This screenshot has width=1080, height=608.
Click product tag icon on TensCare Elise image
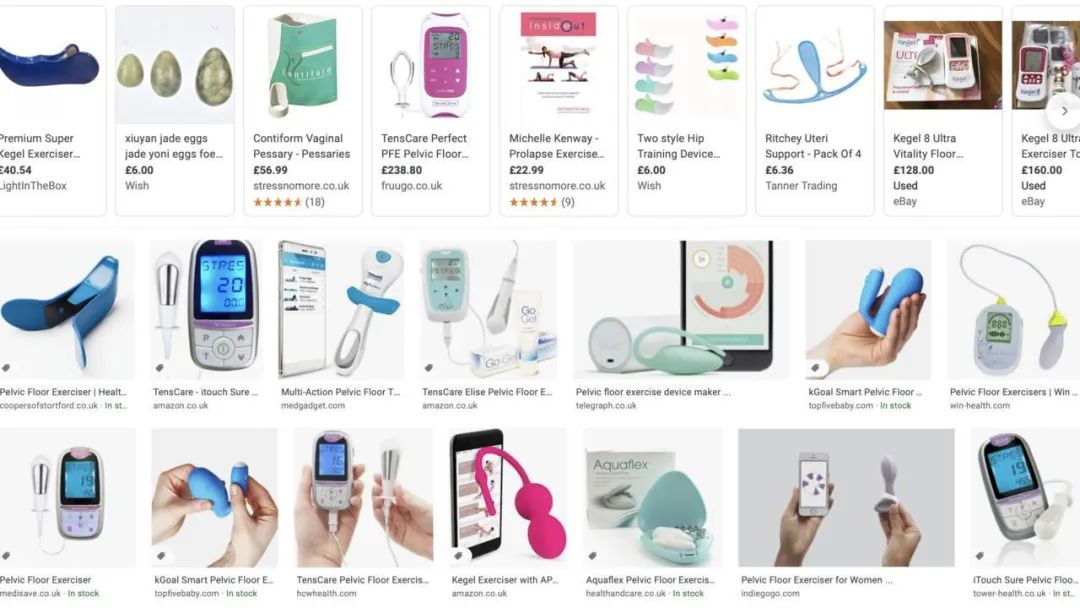pos(428,368)
